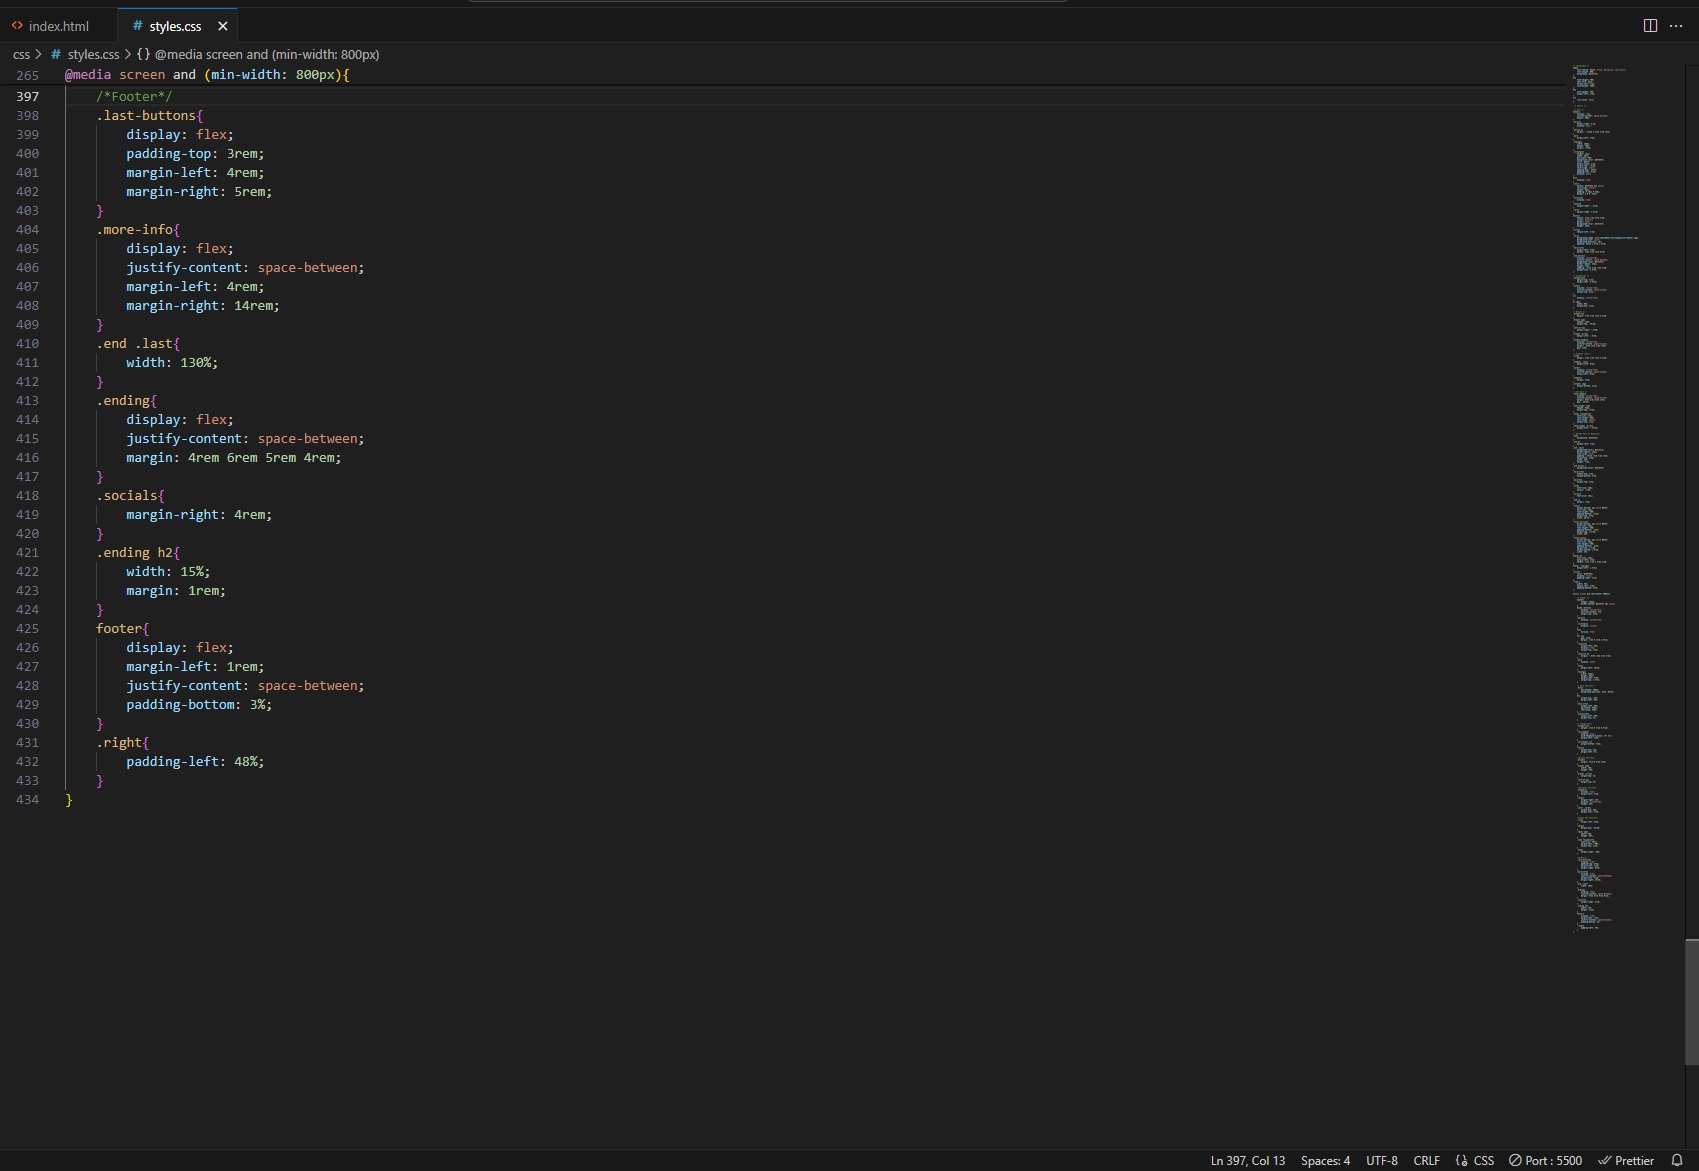The width and height of the screenshot is (1699, 1171).
Task: Click the Live Server Port 5500 indicator
Action: [x=1545, y=1160]
